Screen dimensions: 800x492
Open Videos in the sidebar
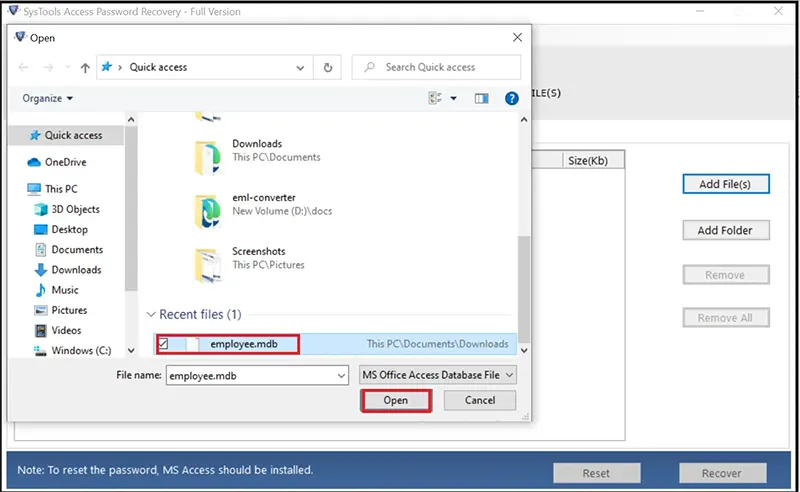(x=66, y=330)
